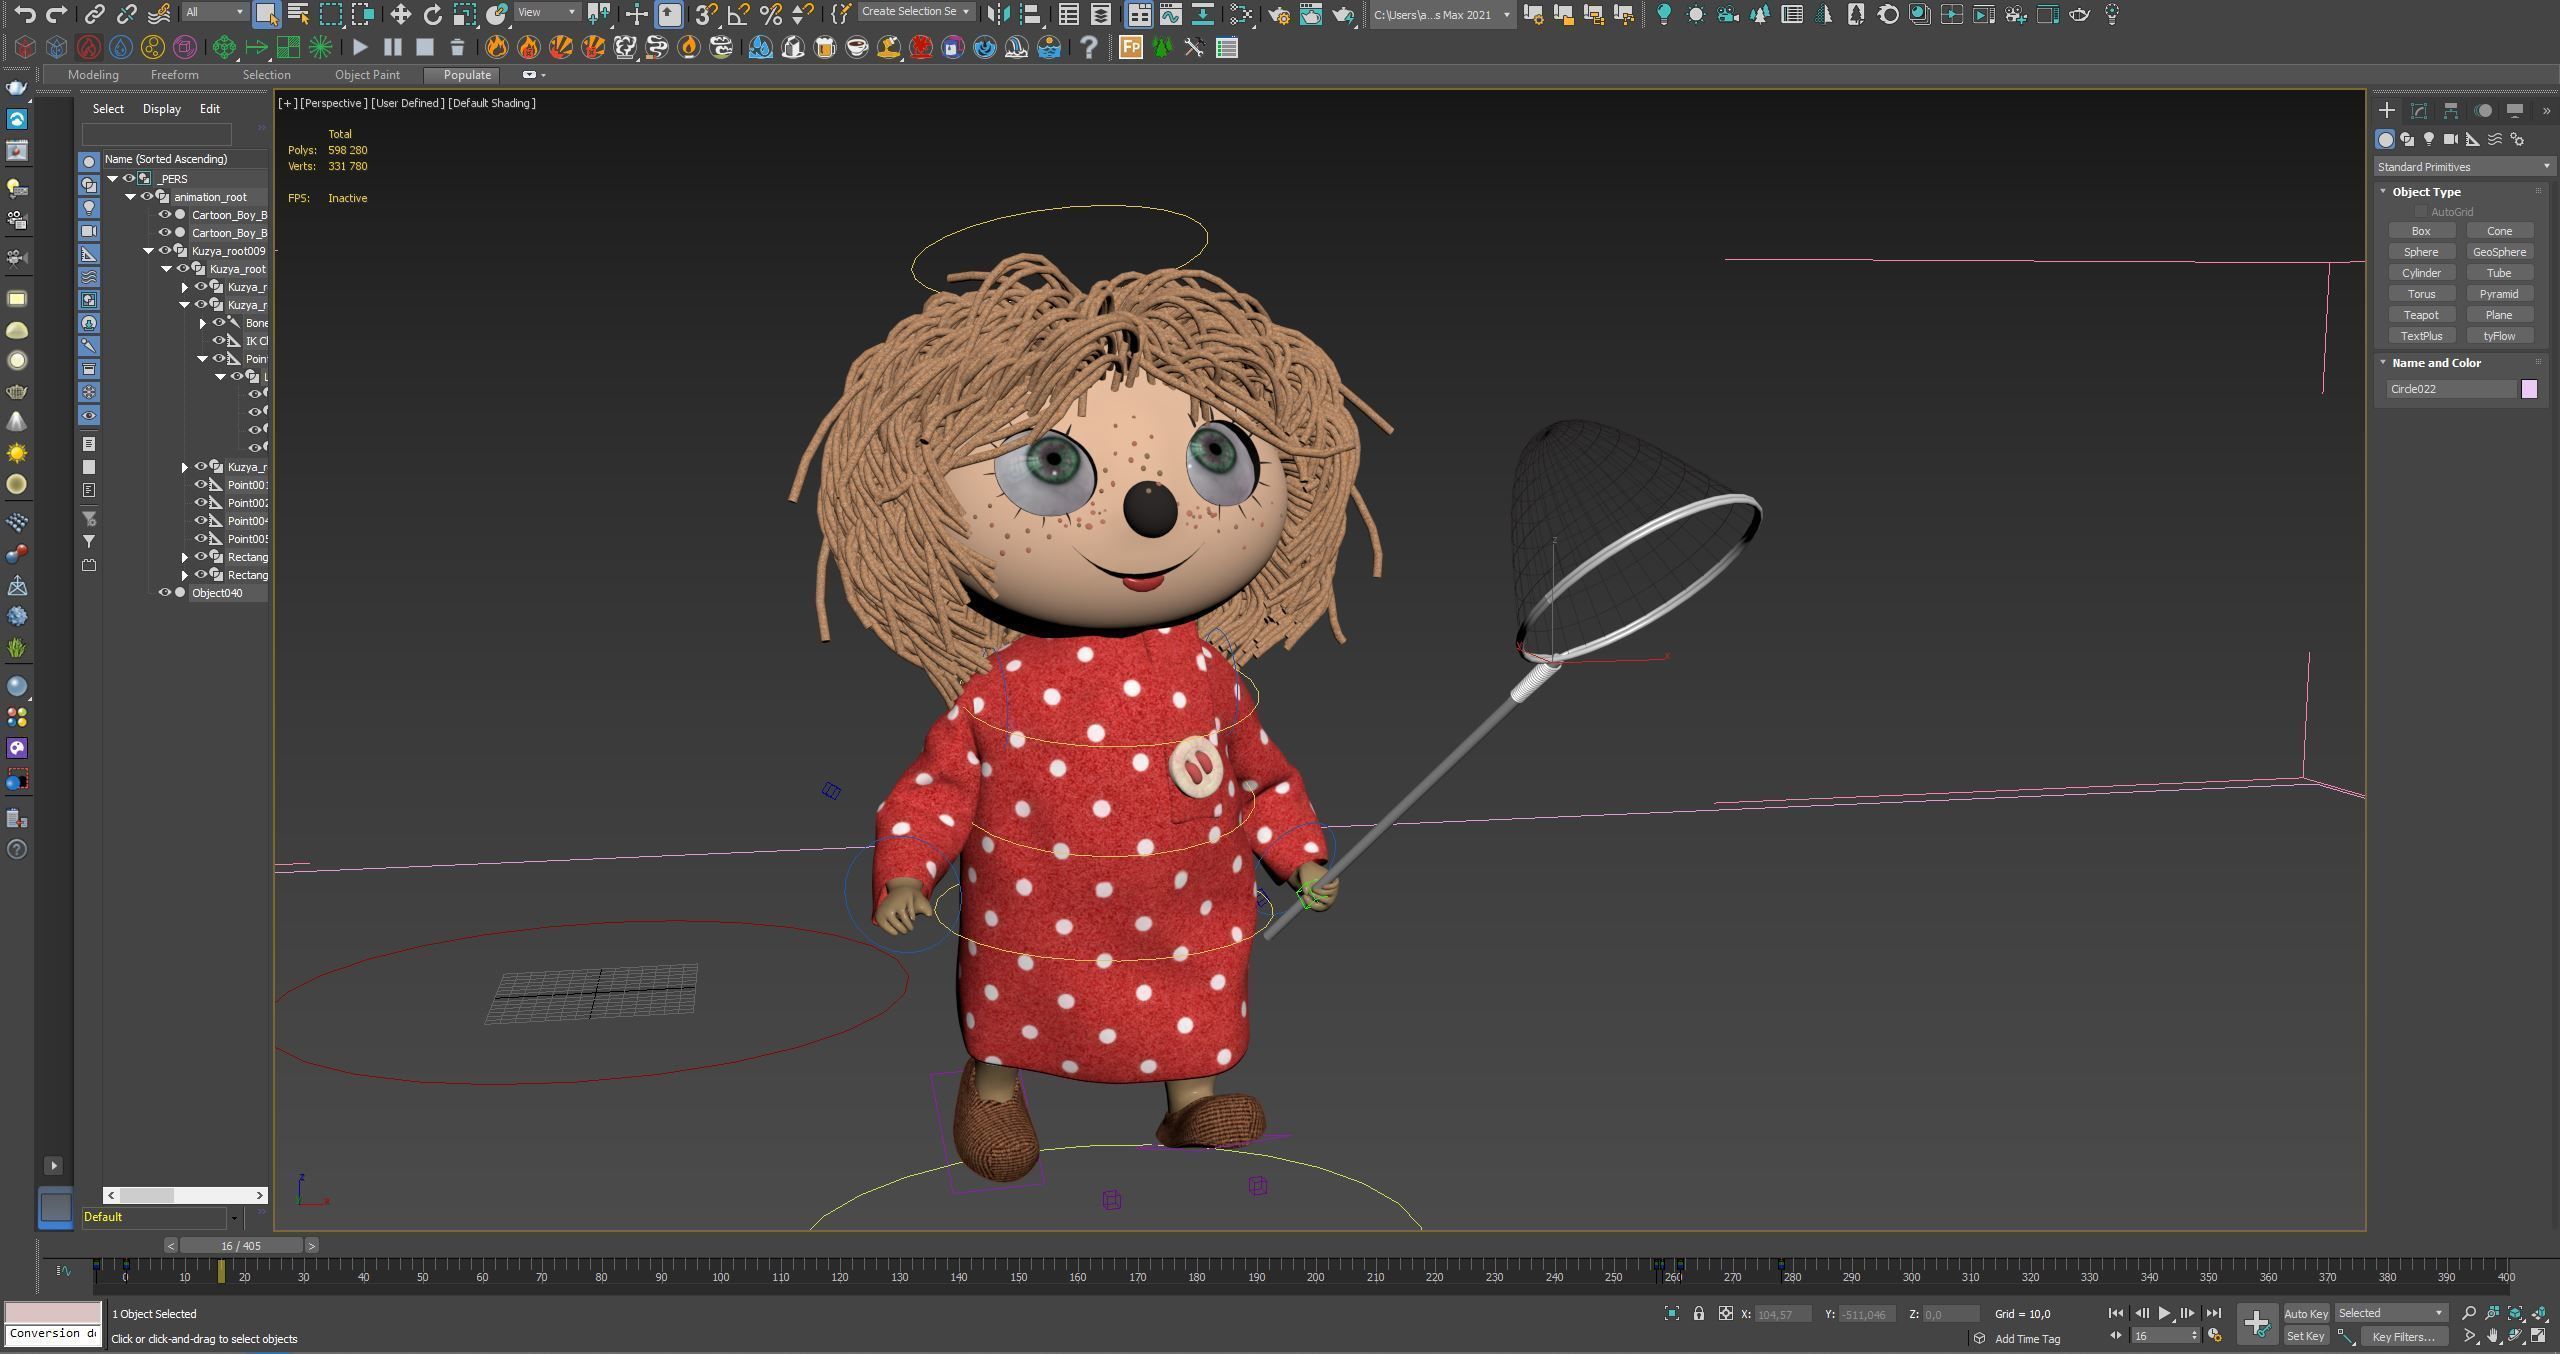This screenshot has width=2560, height=1354.
Task: Activate the Select and Link tool
Action: point(94,14)
